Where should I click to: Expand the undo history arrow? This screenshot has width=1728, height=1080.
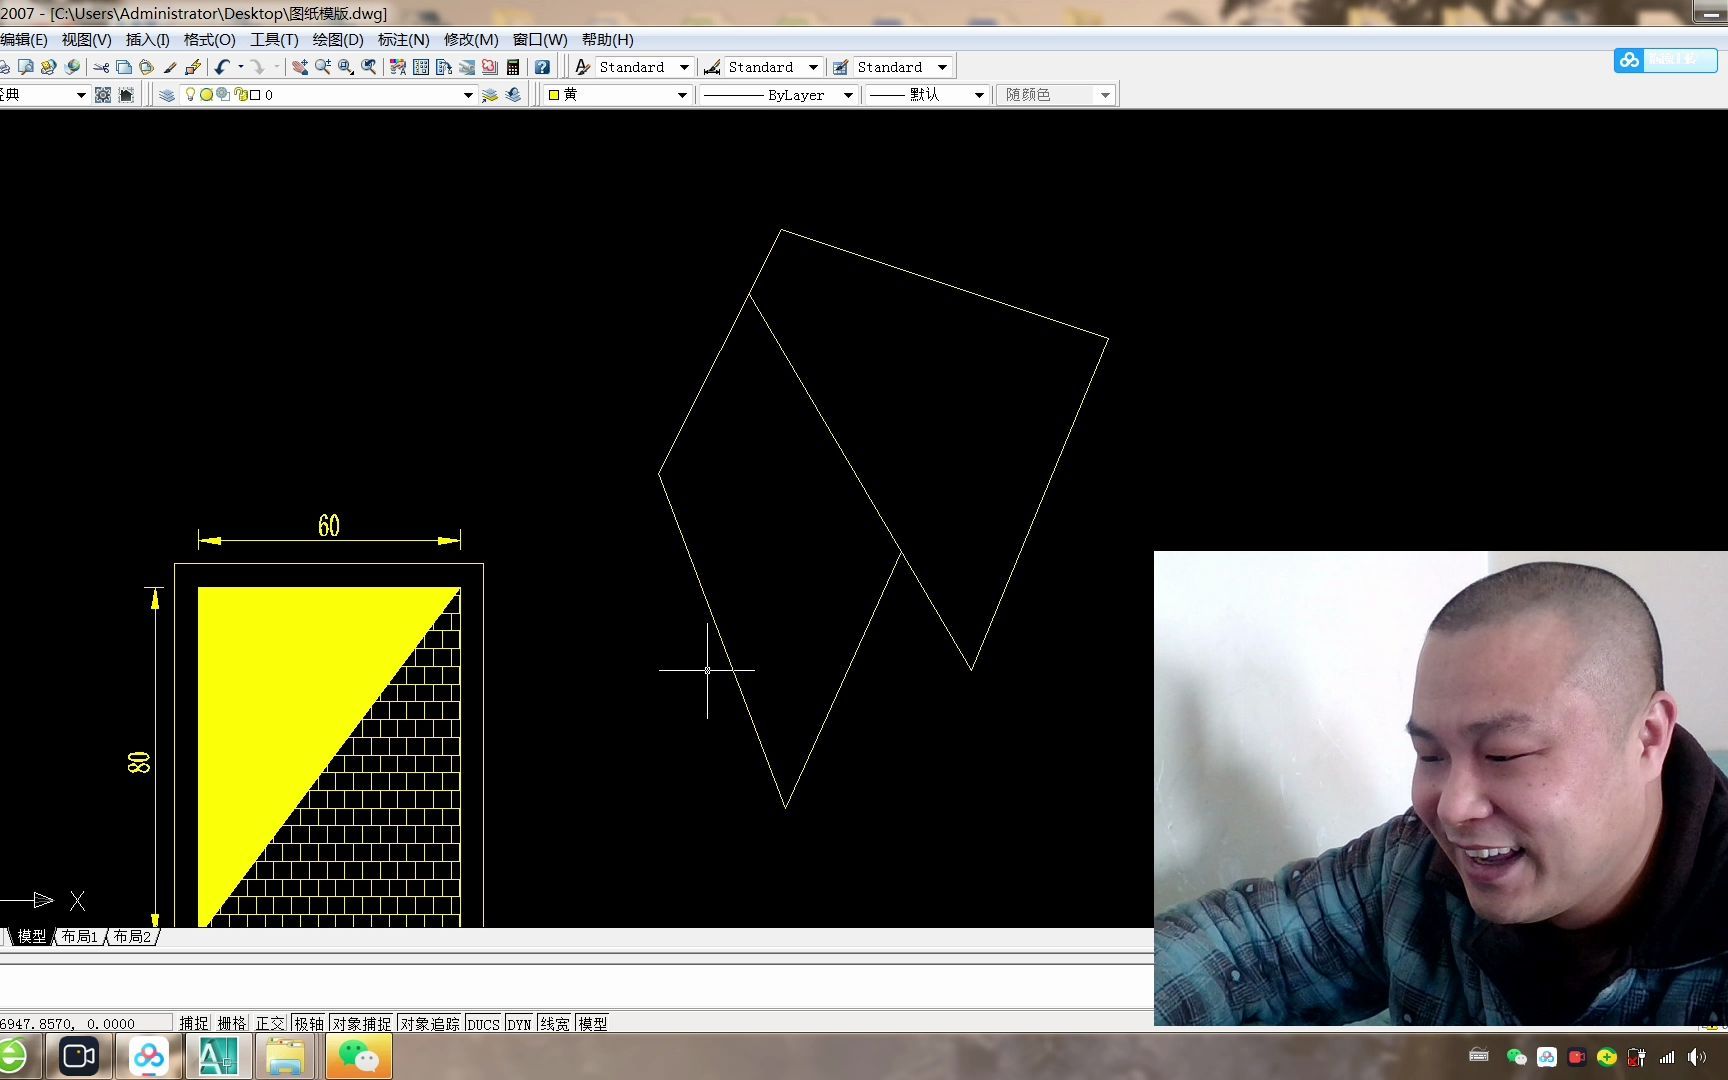(241, 67)
